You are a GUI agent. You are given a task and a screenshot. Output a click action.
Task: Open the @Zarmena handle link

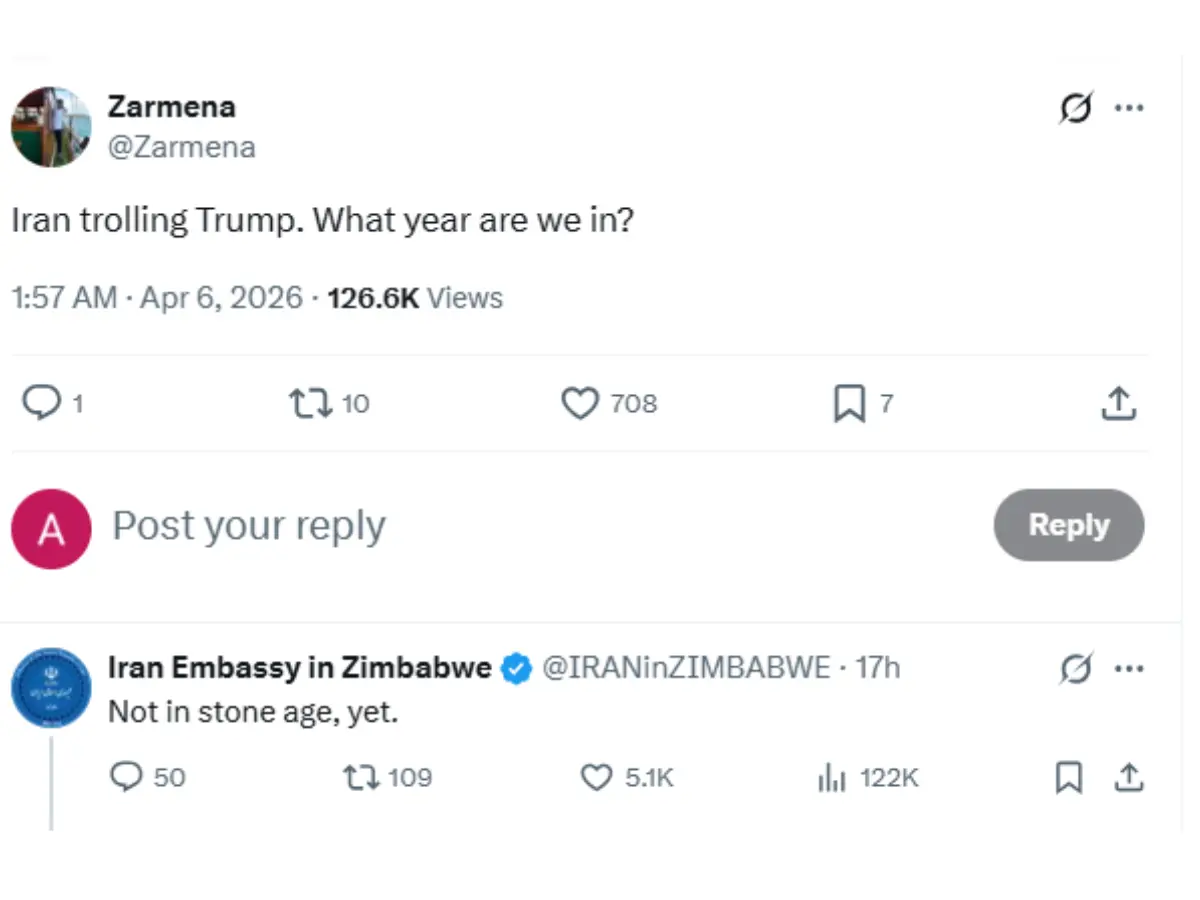tap(182, 147)
